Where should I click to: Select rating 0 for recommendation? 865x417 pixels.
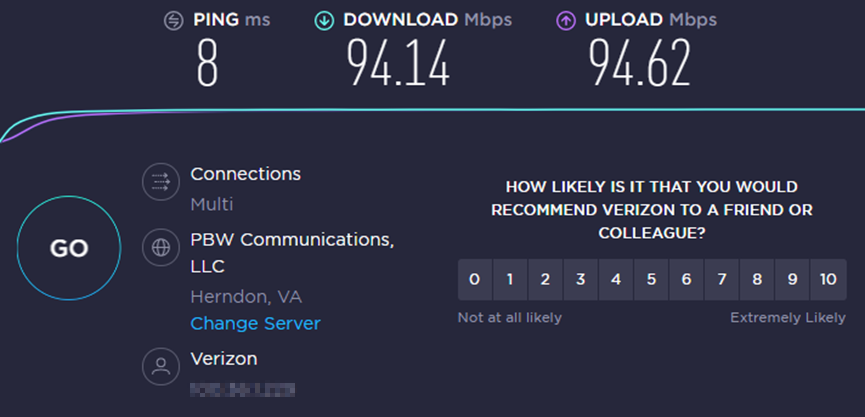[475, 280]
